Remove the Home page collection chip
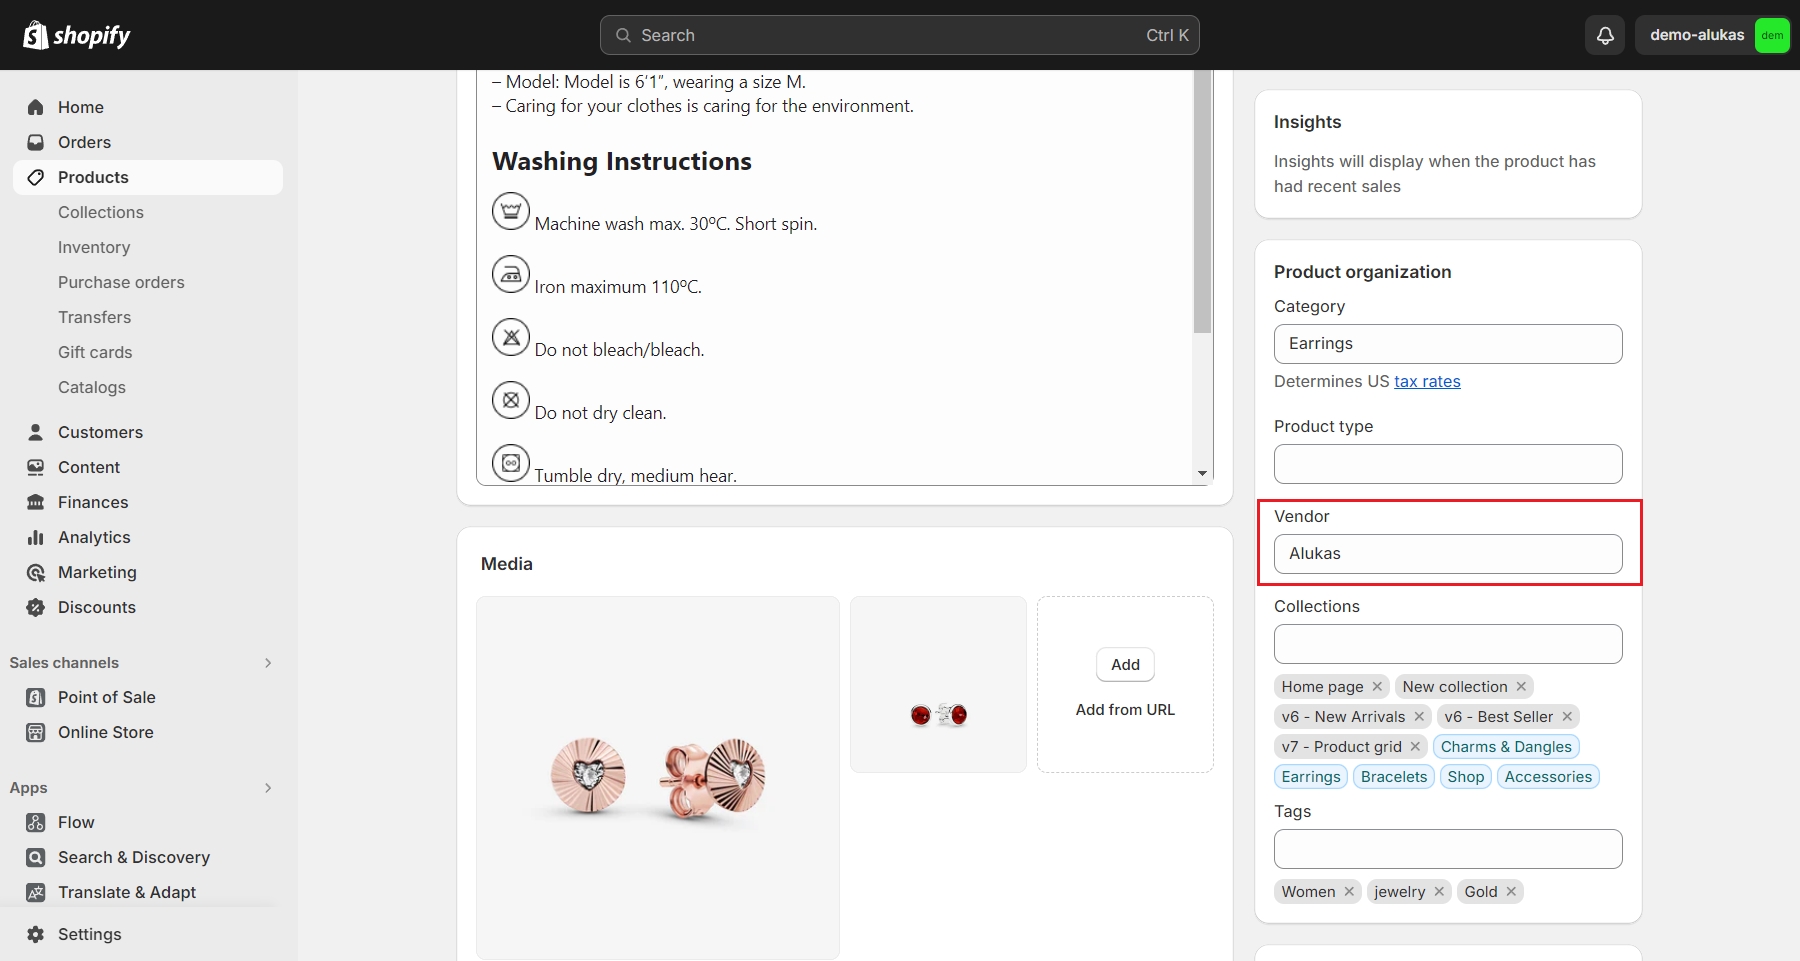The height and width of the screenshot is (961, 1800). [x=1377, y=686]
